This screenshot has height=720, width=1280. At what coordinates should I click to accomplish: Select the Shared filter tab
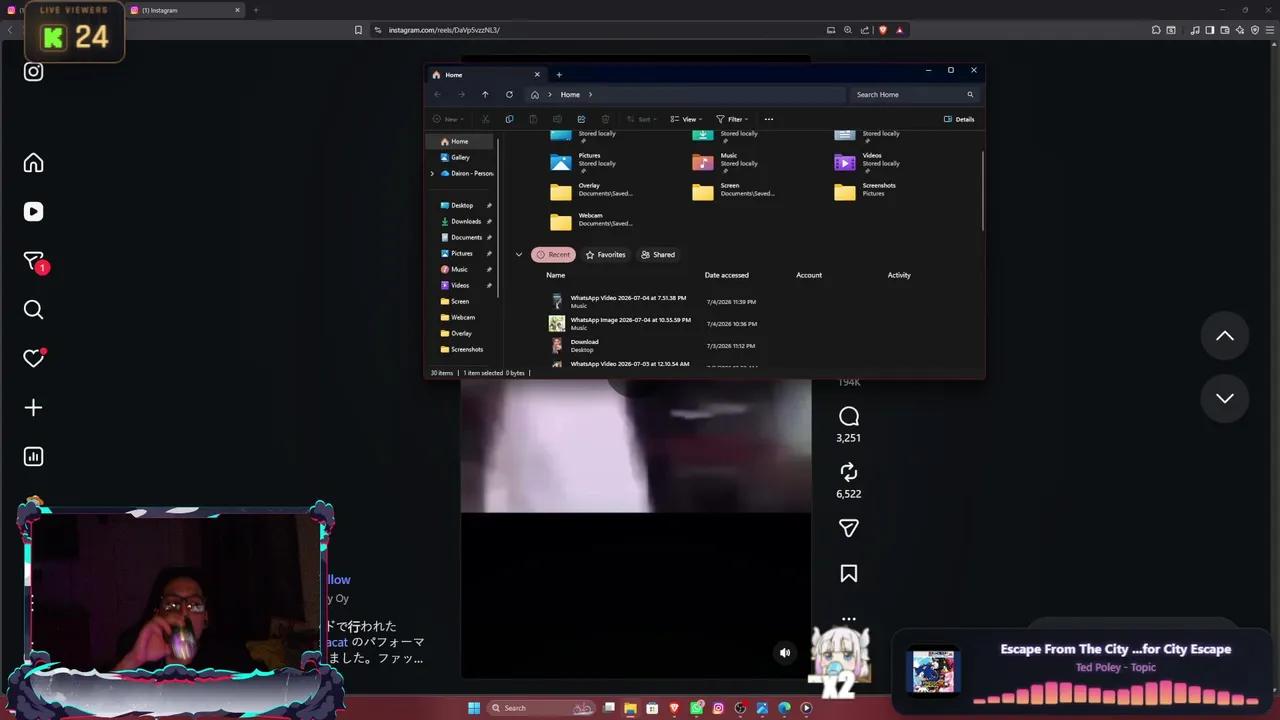pos(658,255)
